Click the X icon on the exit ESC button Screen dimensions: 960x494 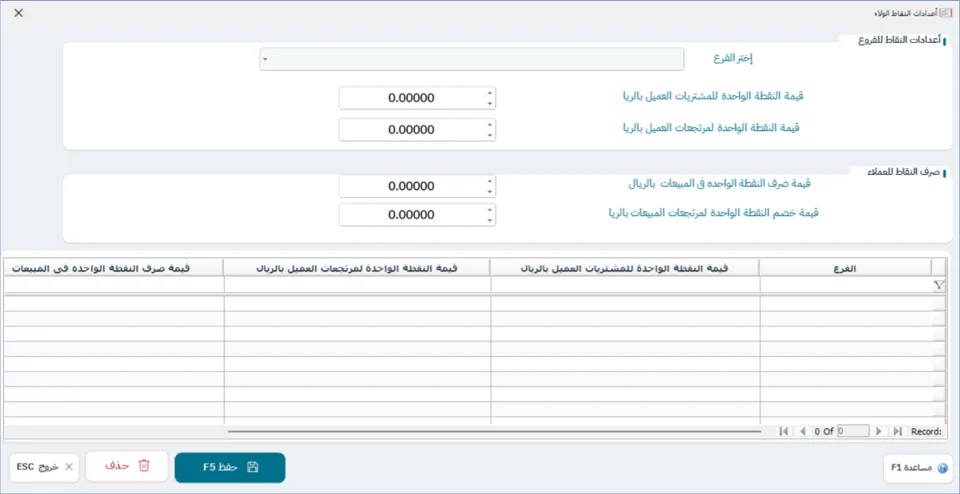[x=69, y=466]
